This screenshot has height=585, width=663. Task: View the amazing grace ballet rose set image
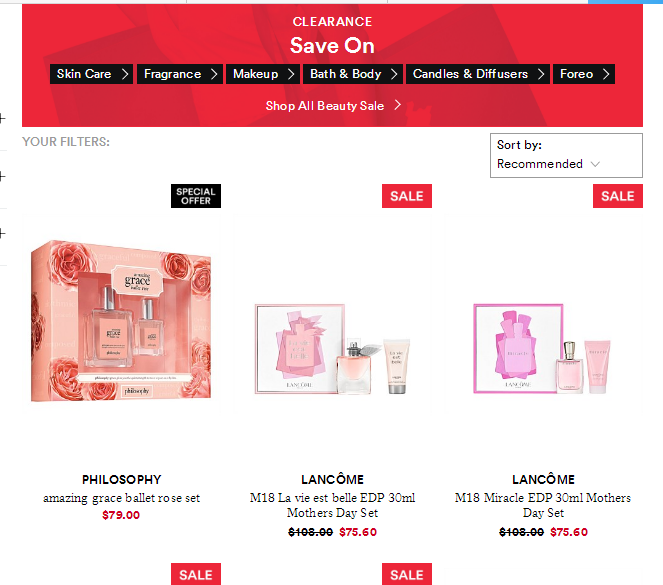click(x=121, y=320)
